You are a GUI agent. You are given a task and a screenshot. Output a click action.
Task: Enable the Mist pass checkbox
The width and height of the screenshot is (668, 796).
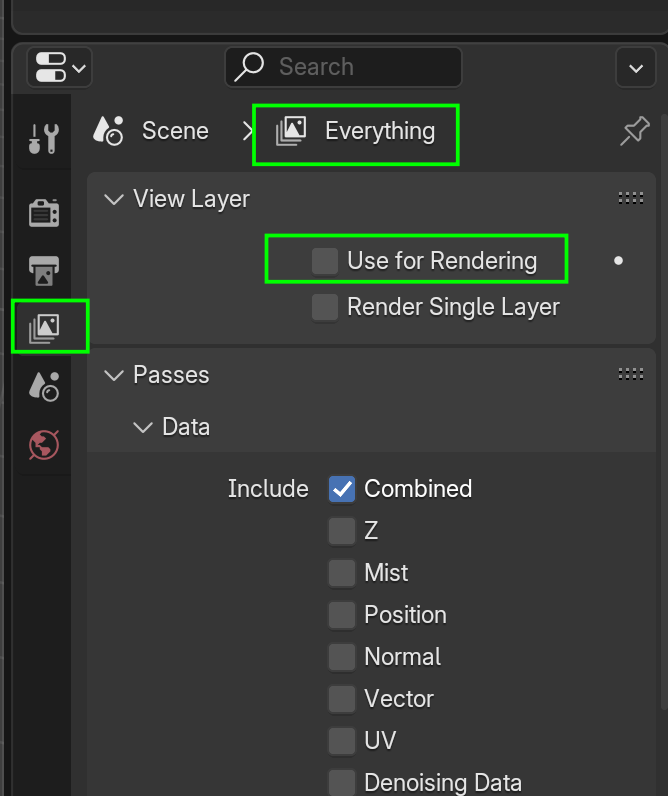pos(342,573)
